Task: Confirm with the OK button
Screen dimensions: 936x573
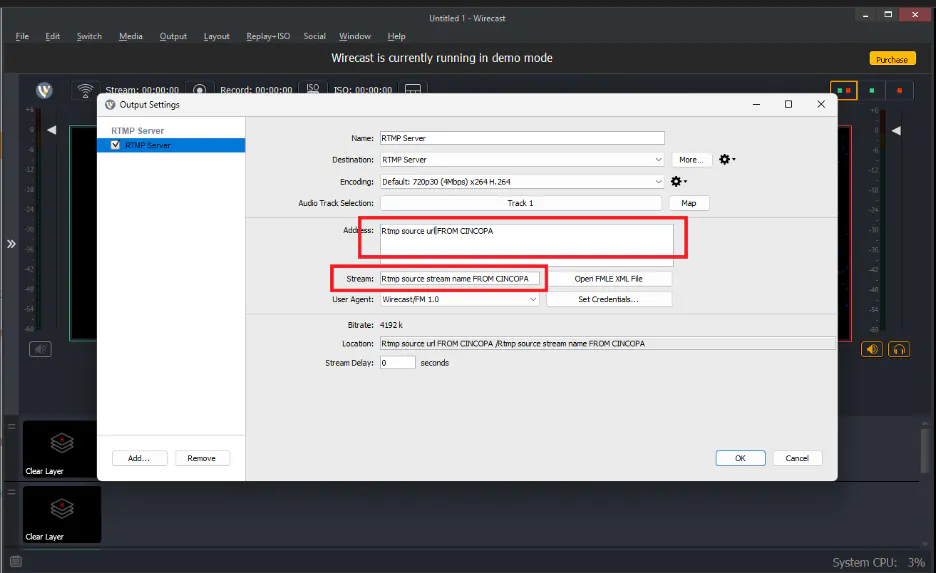Action: [740, 458]
